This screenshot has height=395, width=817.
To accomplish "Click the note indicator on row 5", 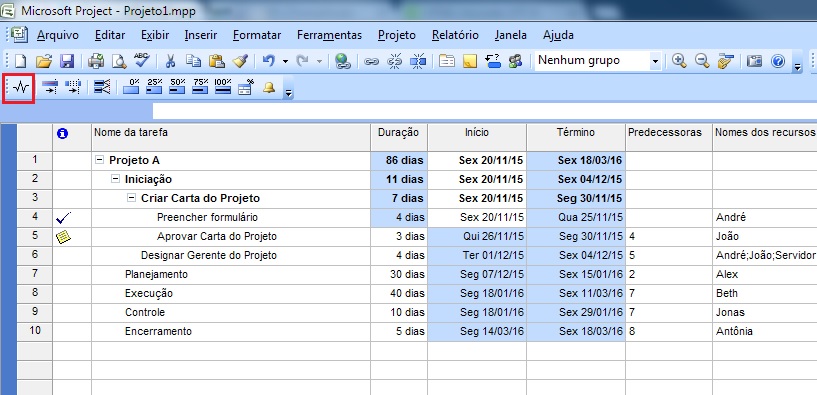I will pos(63,237).
